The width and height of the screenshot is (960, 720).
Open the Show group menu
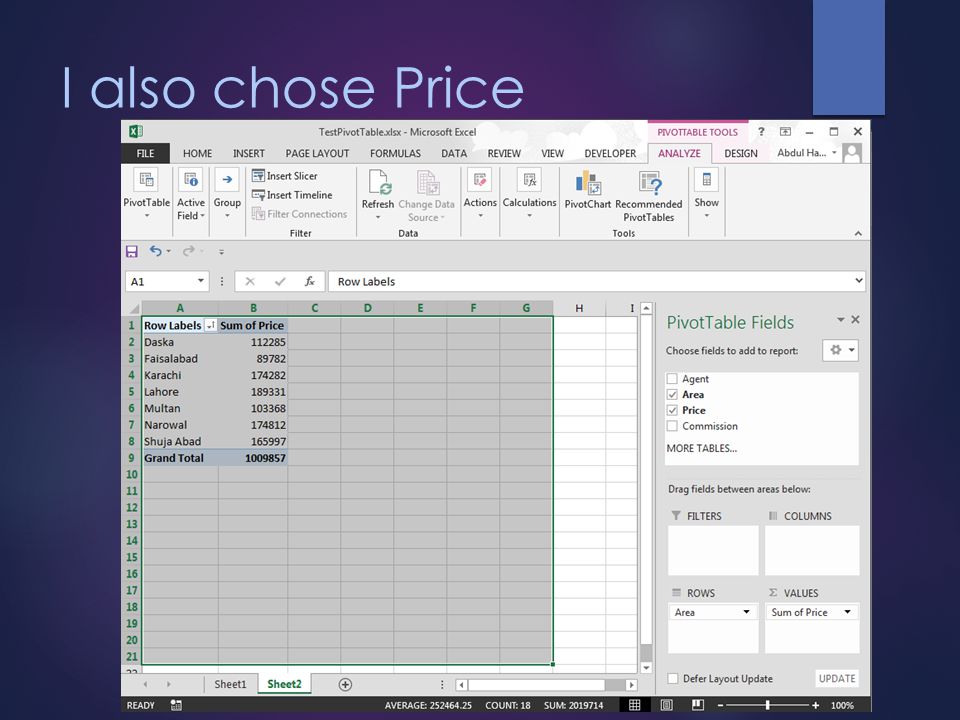[x=707, y=195]
